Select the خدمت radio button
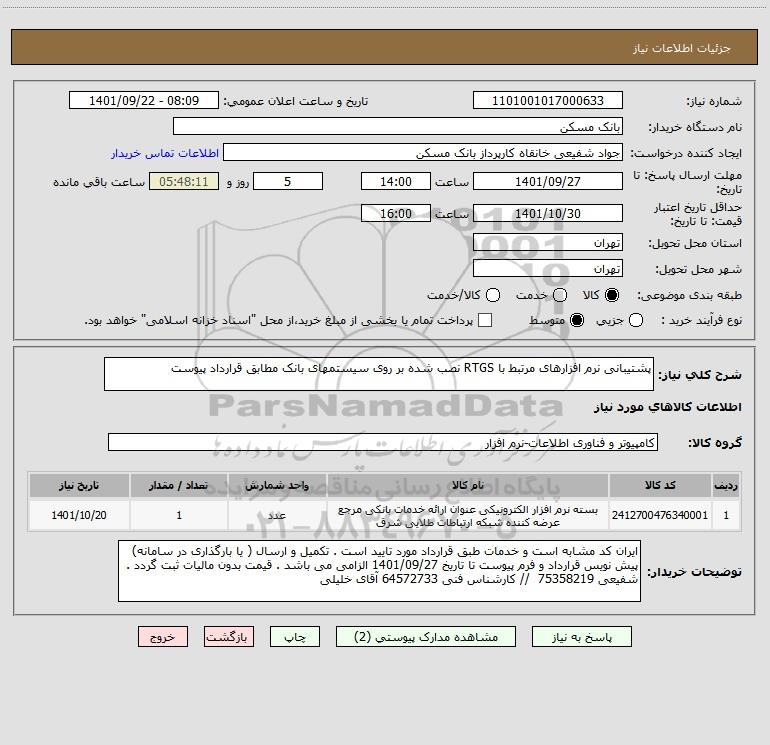 (560, 295)
